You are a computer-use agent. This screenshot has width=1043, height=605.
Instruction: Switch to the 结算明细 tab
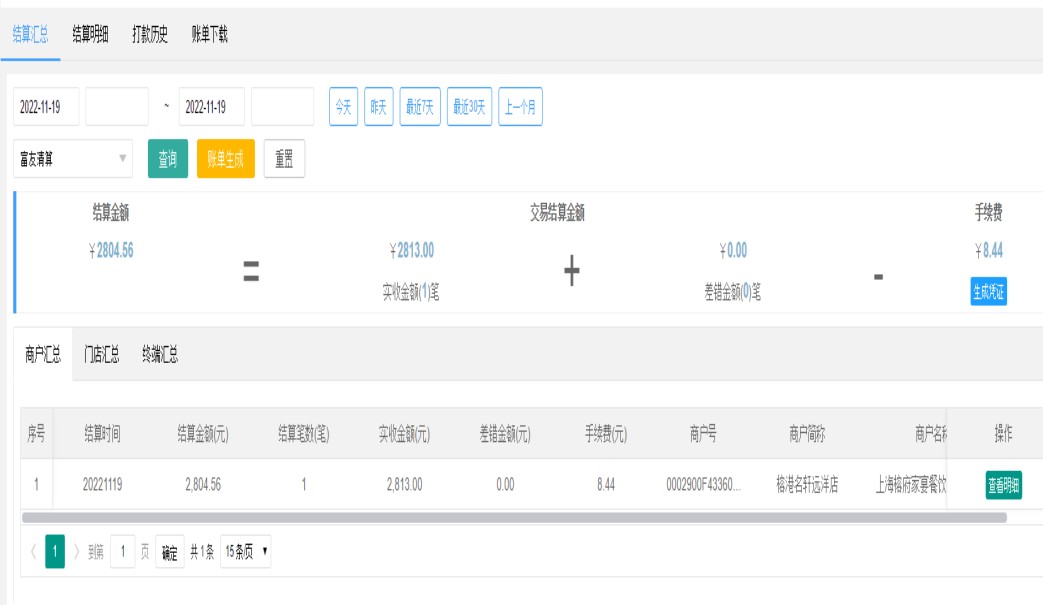click(x=90, y=34)
